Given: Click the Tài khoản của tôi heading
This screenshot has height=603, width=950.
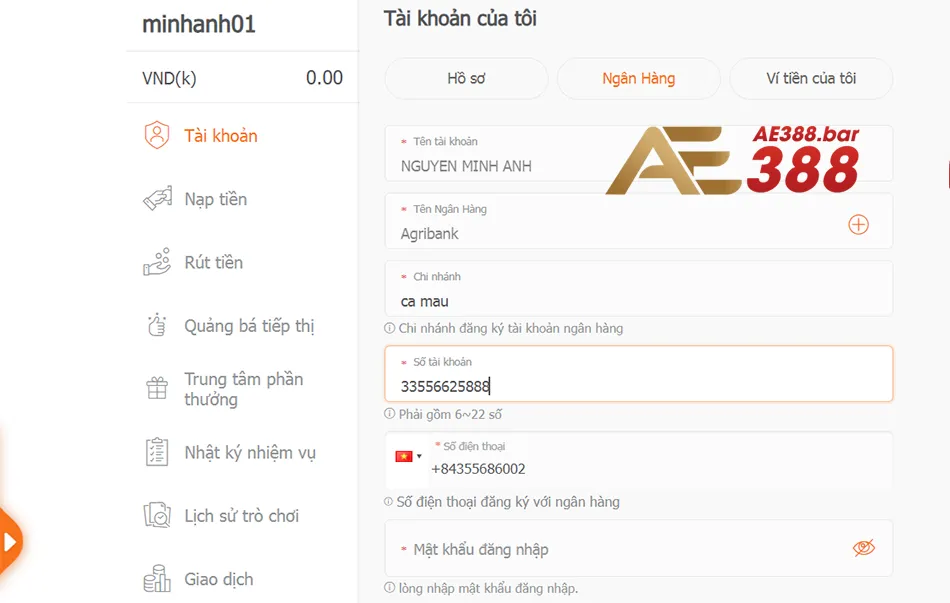Looking at the screenshot, I should point(460,19).
